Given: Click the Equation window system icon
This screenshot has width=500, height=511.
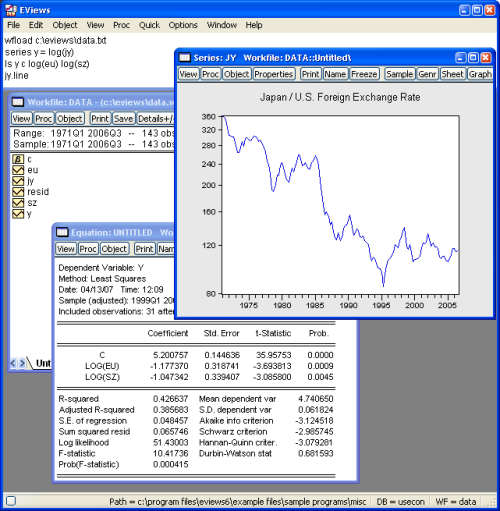Looking at the screenshot, I should (62, 232).
